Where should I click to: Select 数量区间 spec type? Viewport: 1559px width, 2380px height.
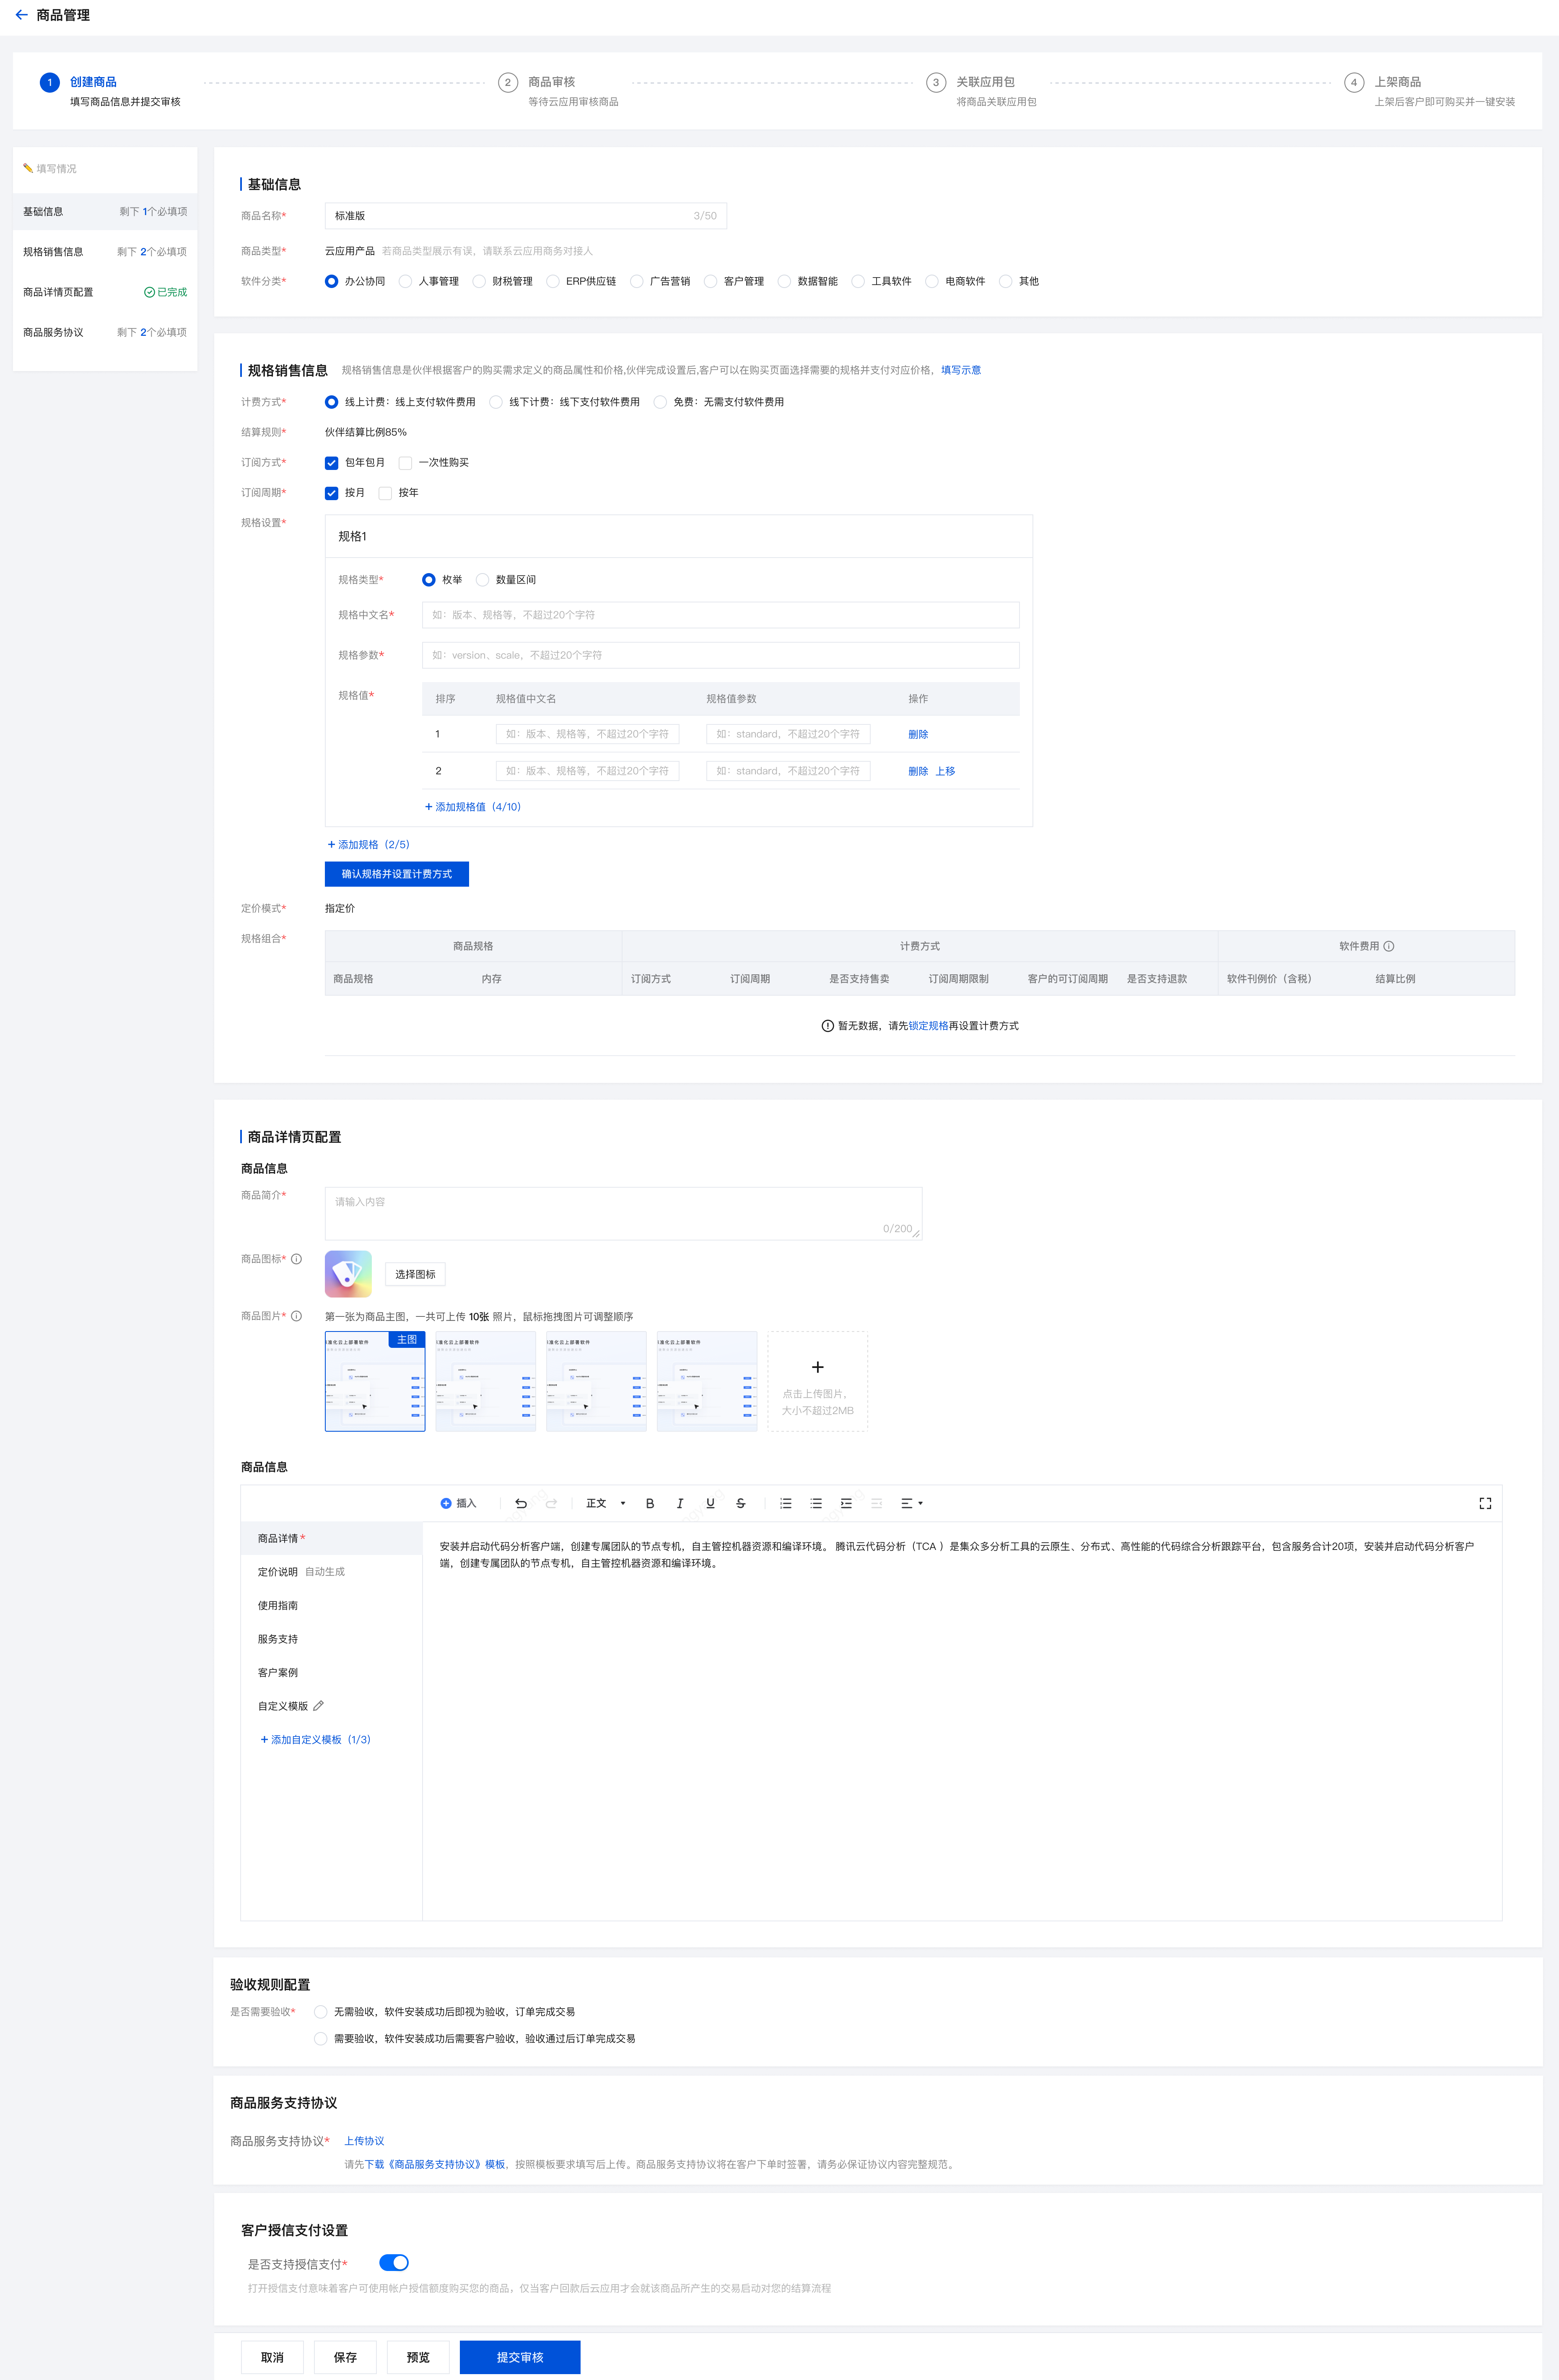point(483,580)
